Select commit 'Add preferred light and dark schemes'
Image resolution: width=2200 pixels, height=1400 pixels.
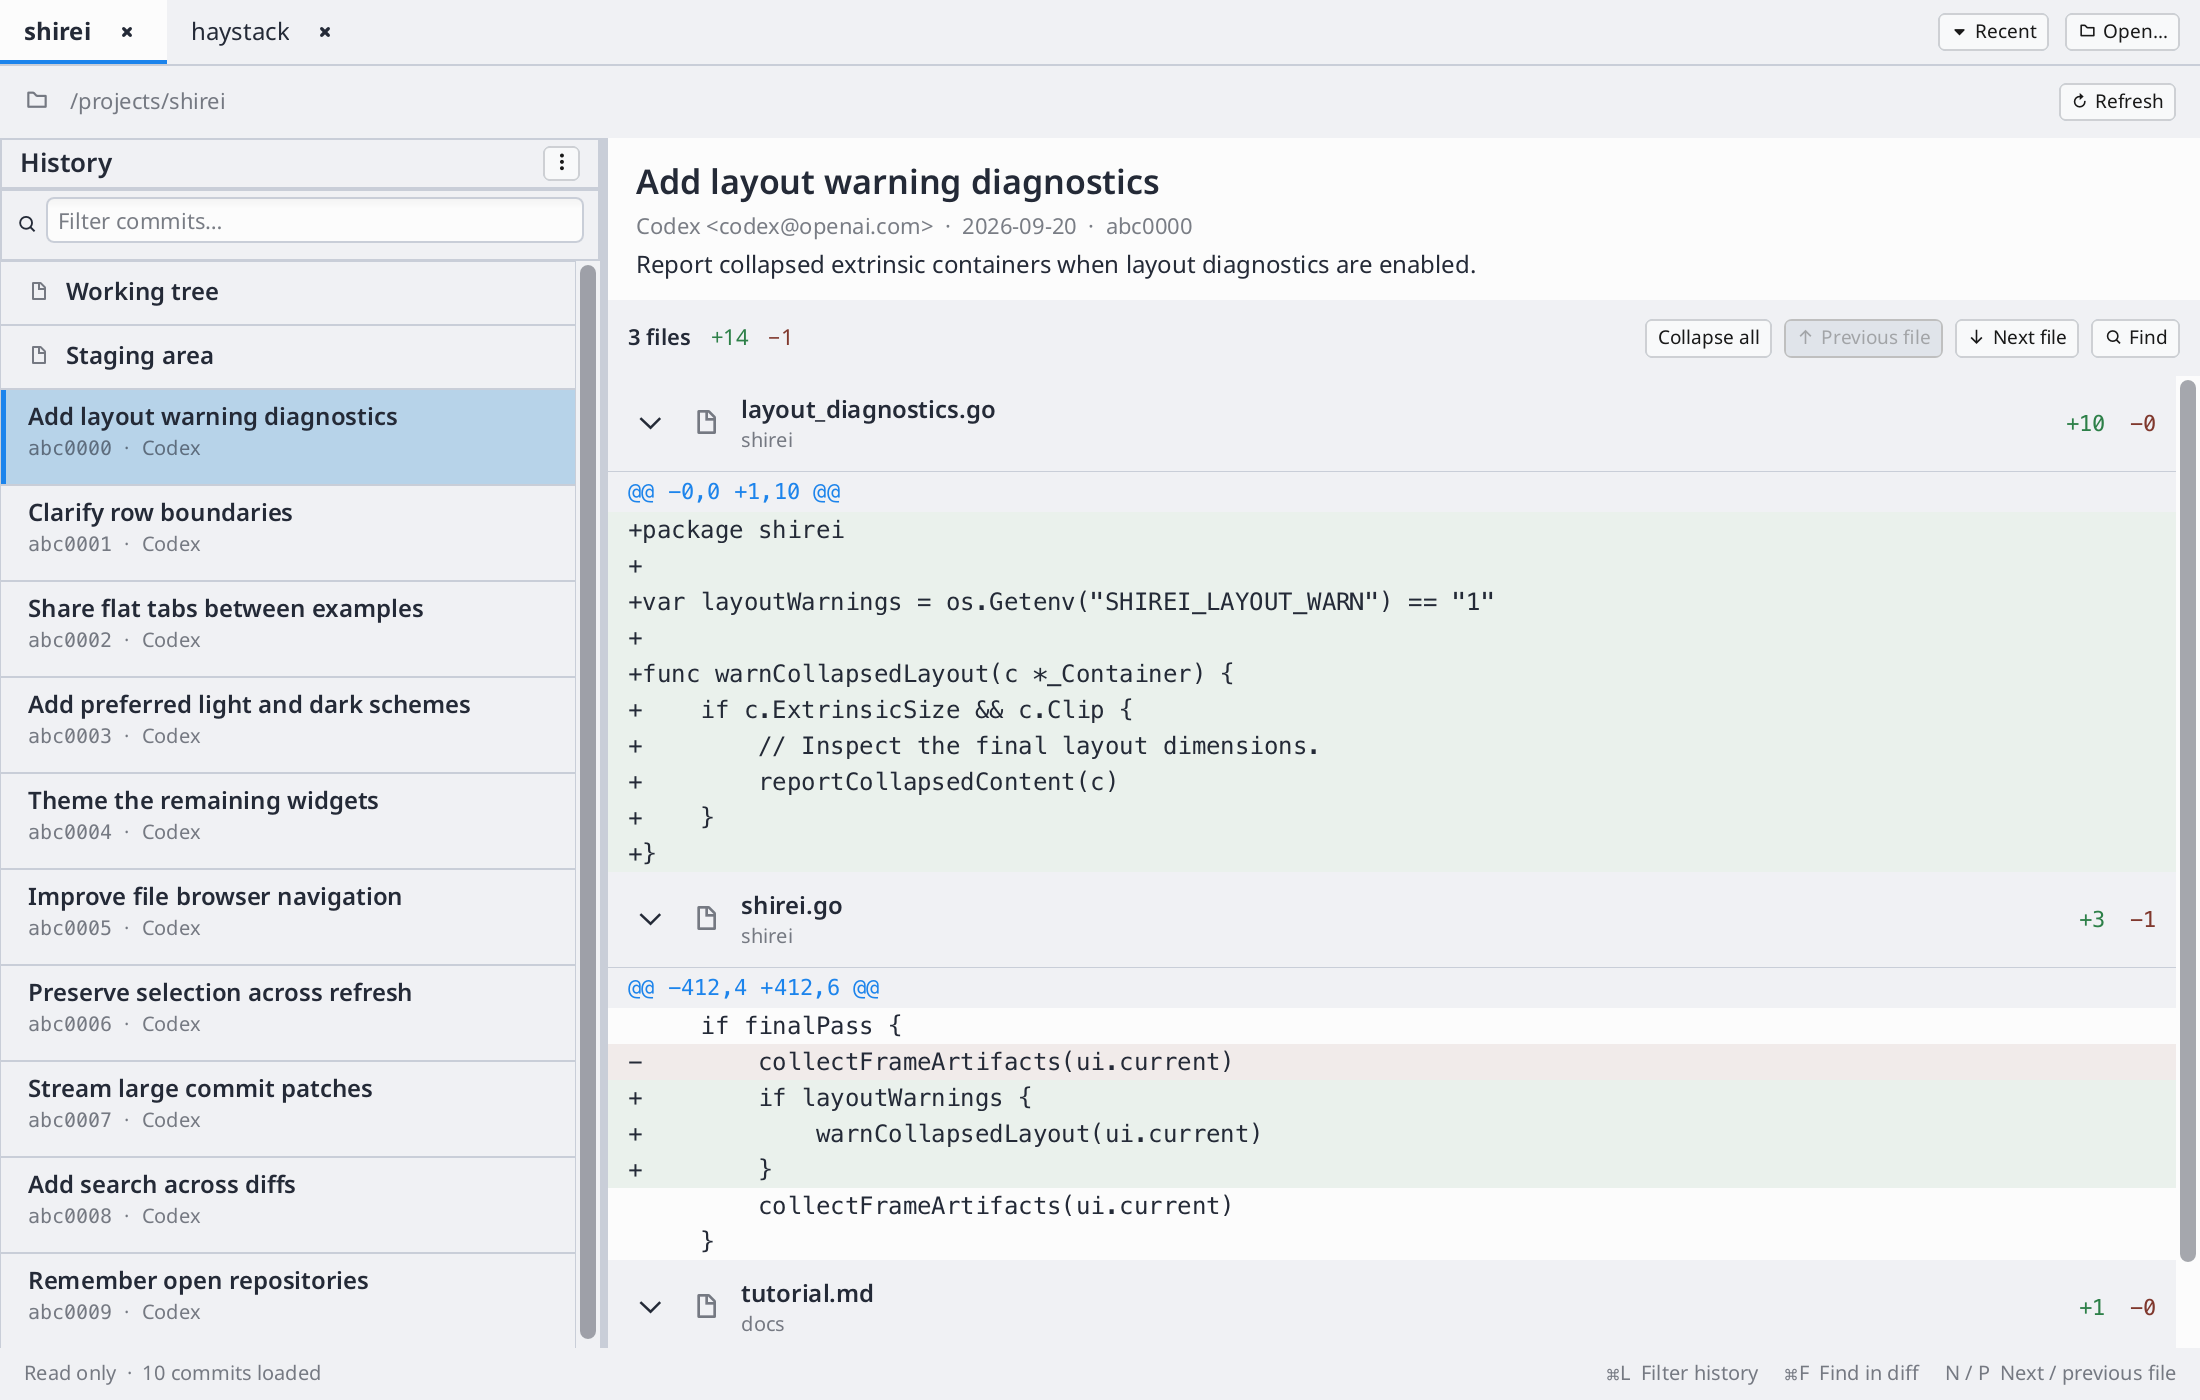pos(288,725)
